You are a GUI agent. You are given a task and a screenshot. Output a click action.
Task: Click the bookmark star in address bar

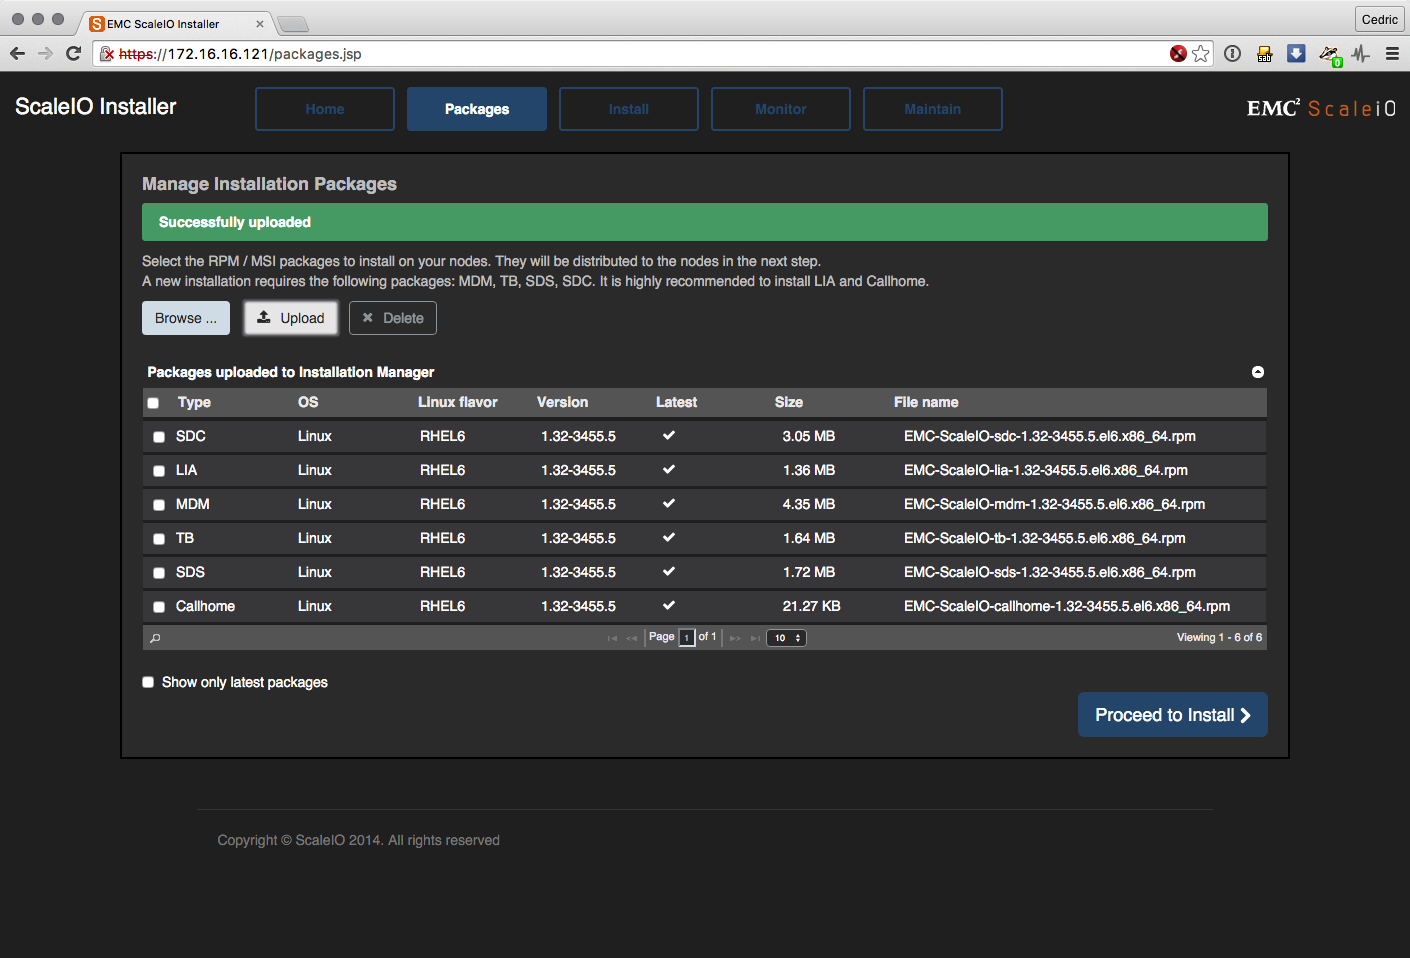(1201, 54)
